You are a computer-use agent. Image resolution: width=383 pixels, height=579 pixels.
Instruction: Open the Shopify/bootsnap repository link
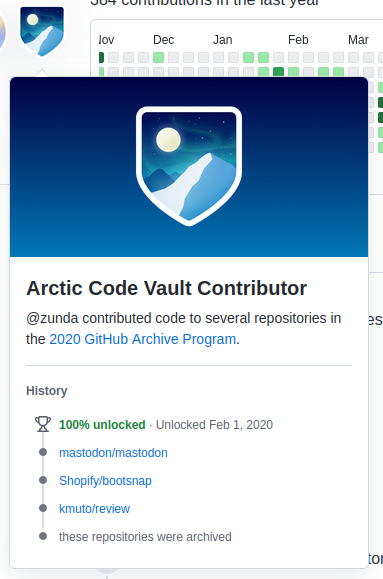pyautogui.click(x=105, y=481)
